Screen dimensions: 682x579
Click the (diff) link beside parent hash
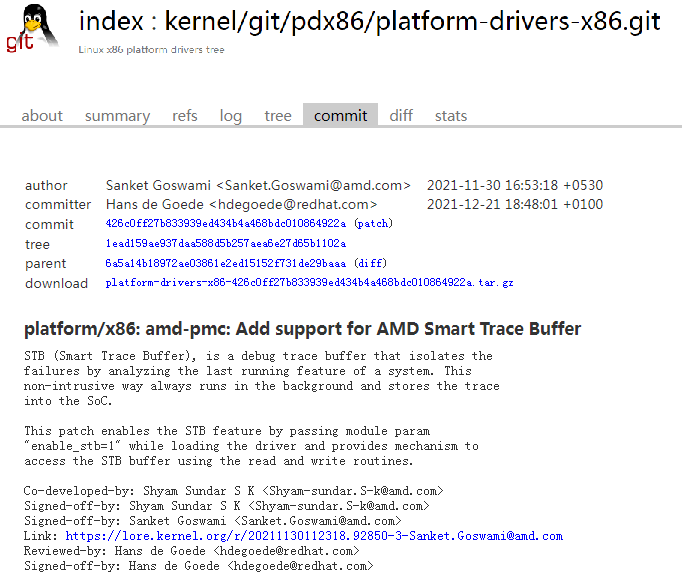370,264
